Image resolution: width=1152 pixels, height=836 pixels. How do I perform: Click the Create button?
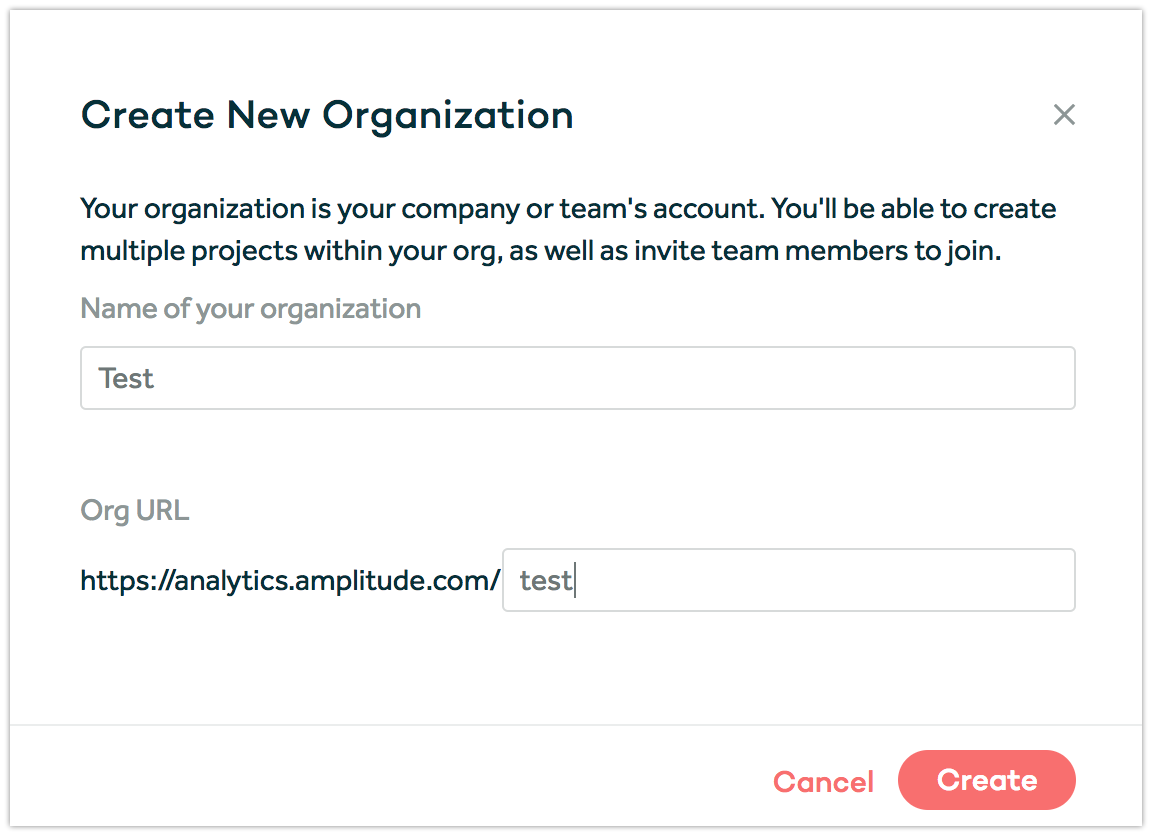(986, 780)
